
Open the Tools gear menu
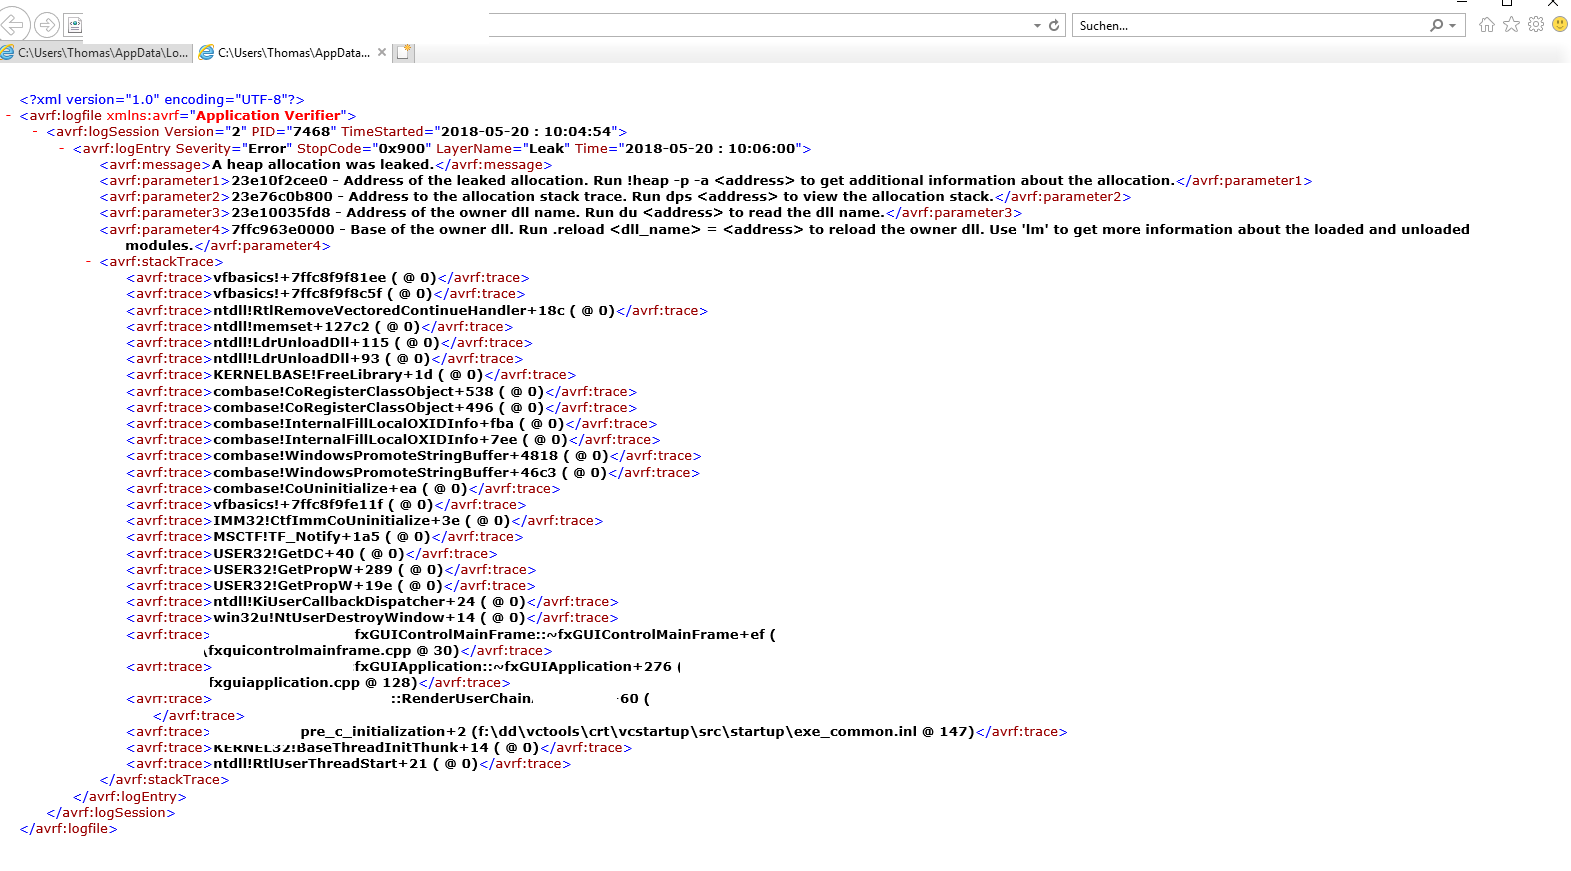[1536, 25]
